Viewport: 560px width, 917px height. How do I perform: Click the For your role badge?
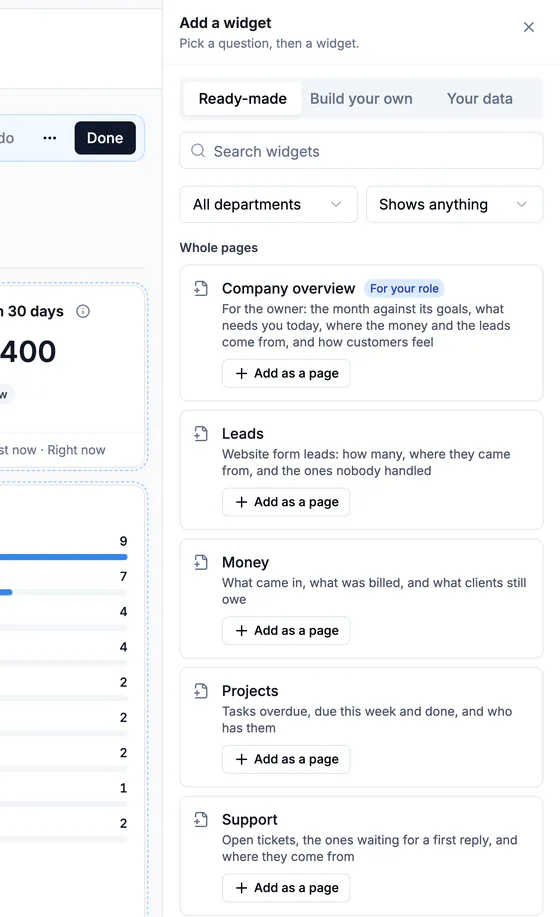coord(404,288)
